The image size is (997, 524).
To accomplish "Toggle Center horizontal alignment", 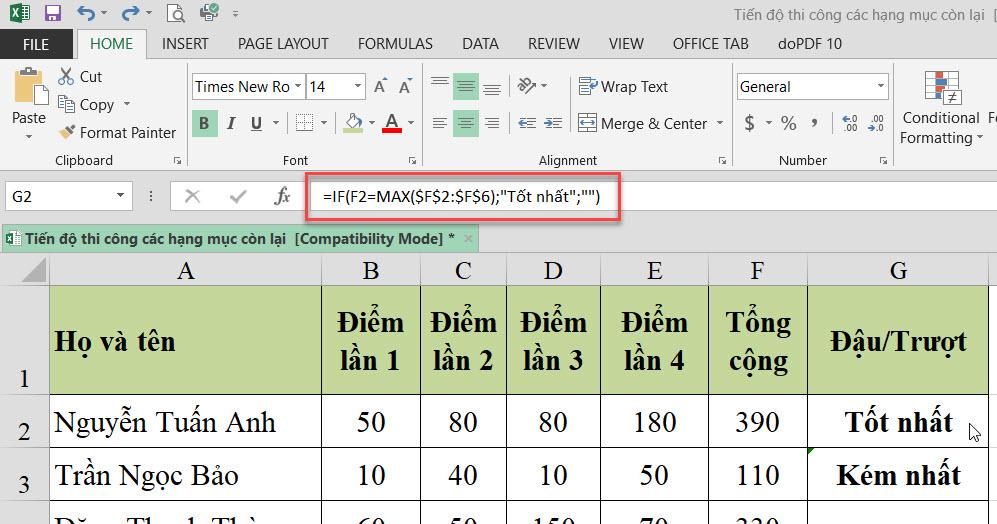I will (x=465, y=123).
